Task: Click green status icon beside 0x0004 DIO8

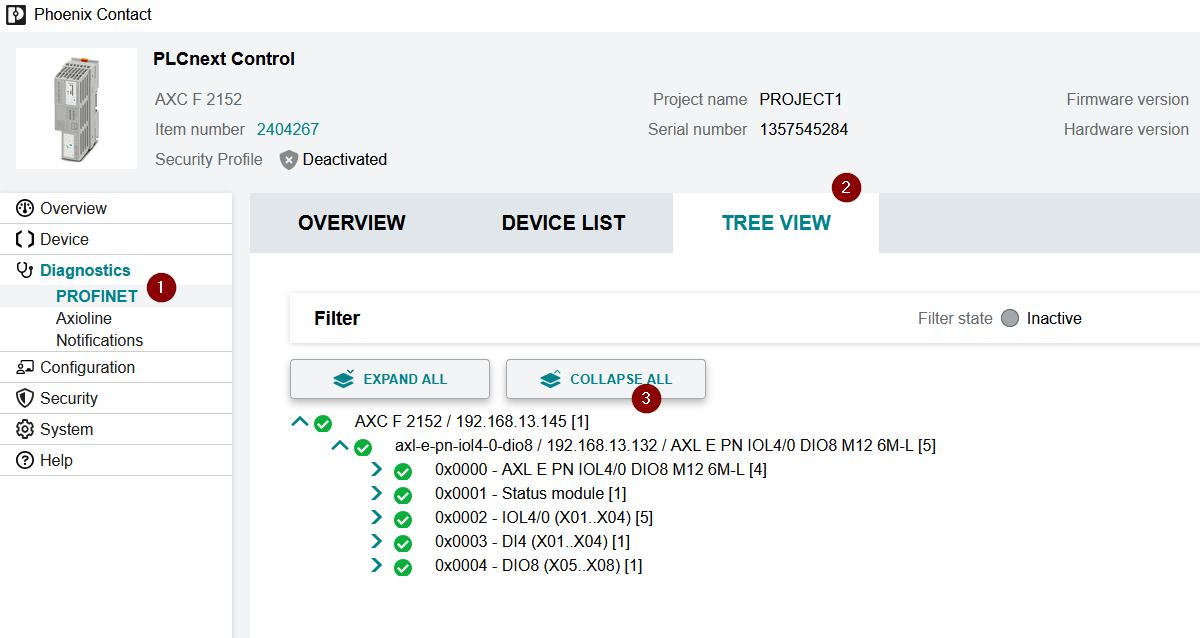Action: tap(403, 567)
